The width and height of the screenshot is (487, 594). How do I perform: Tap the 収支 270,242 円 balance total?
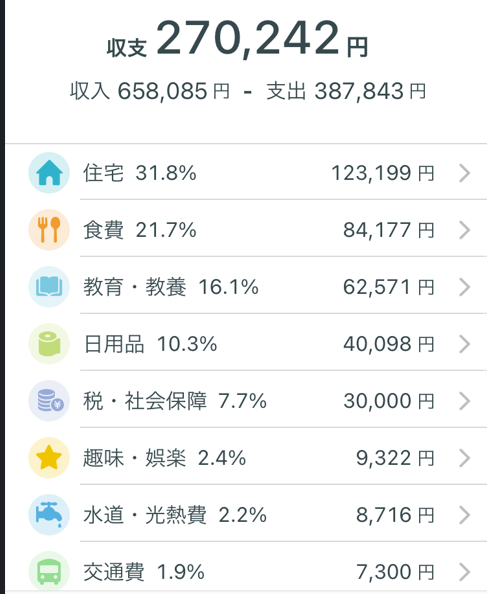[237, 39]
